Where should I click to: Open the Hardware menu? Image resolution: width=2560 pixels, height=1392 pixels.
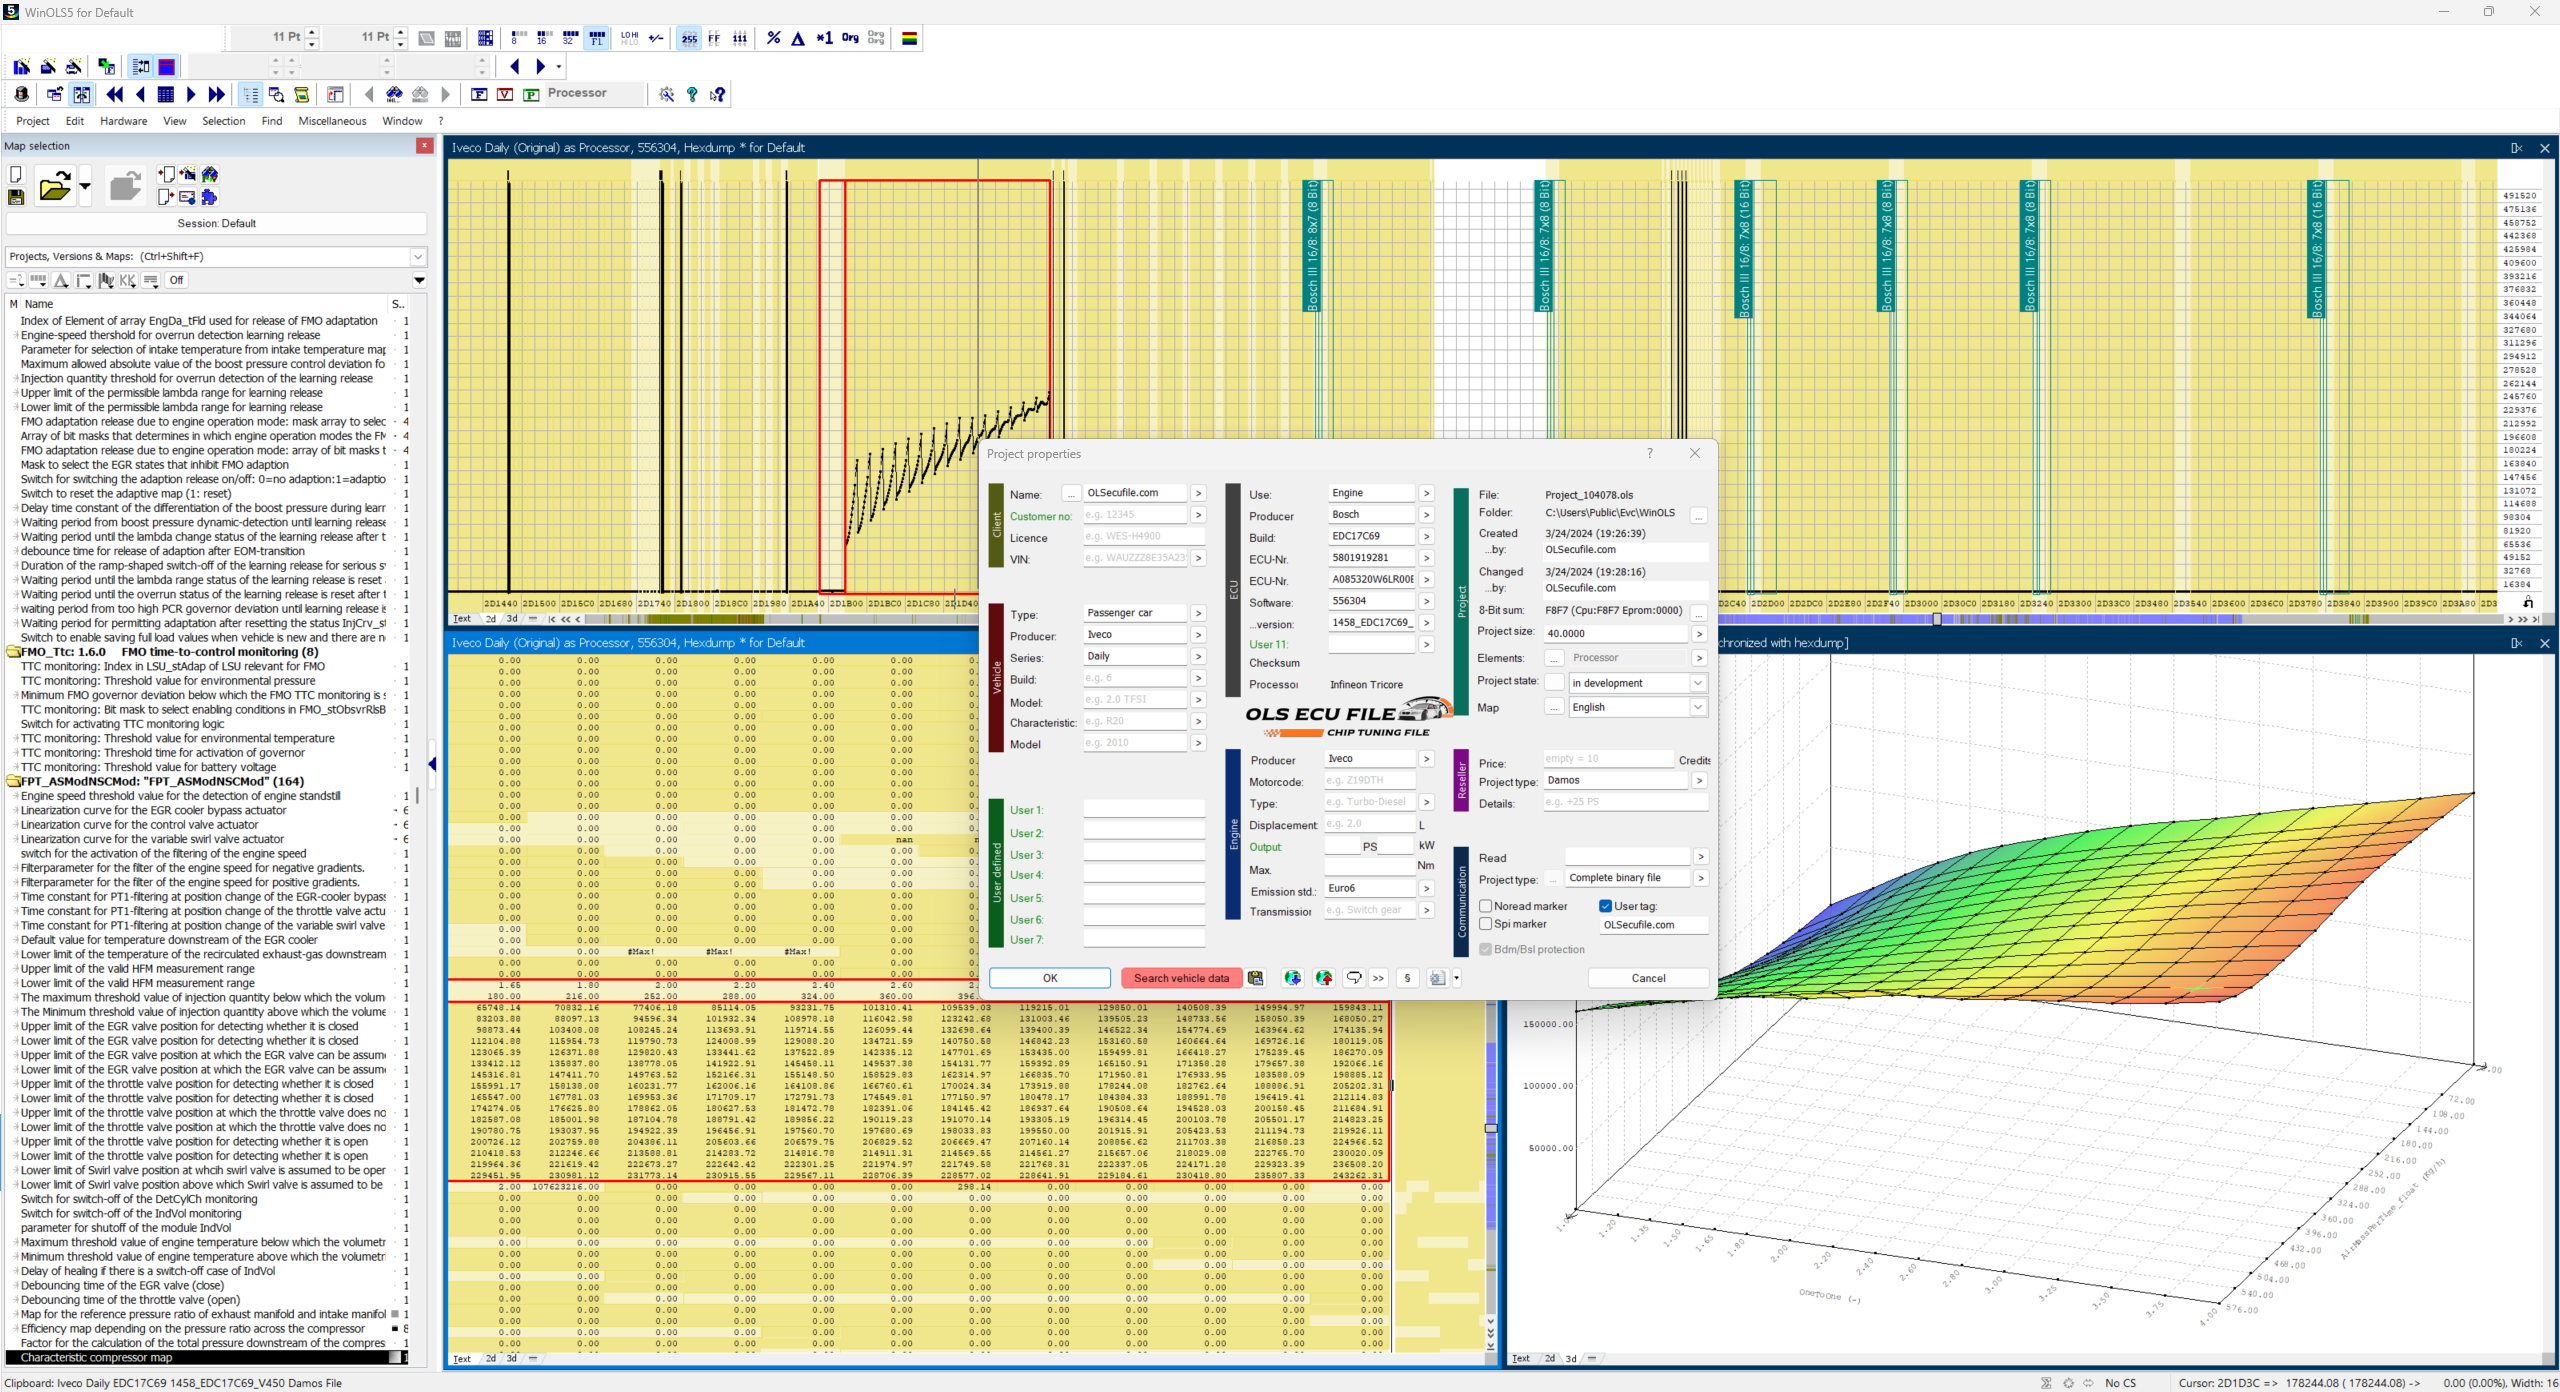pos(123,121)
